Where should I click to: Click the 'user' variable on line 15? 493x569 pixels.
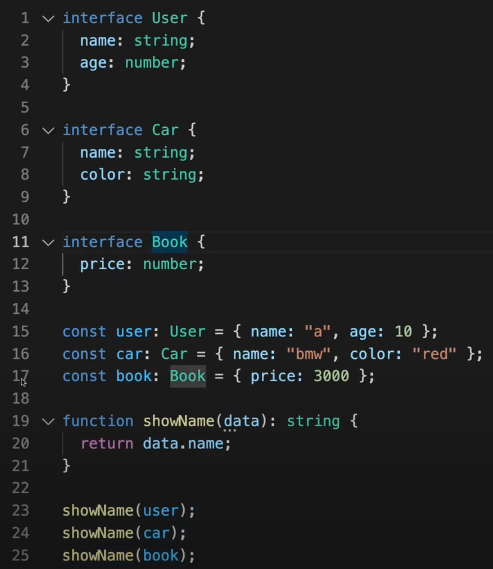pyautogui.click(x=134, y=332)
